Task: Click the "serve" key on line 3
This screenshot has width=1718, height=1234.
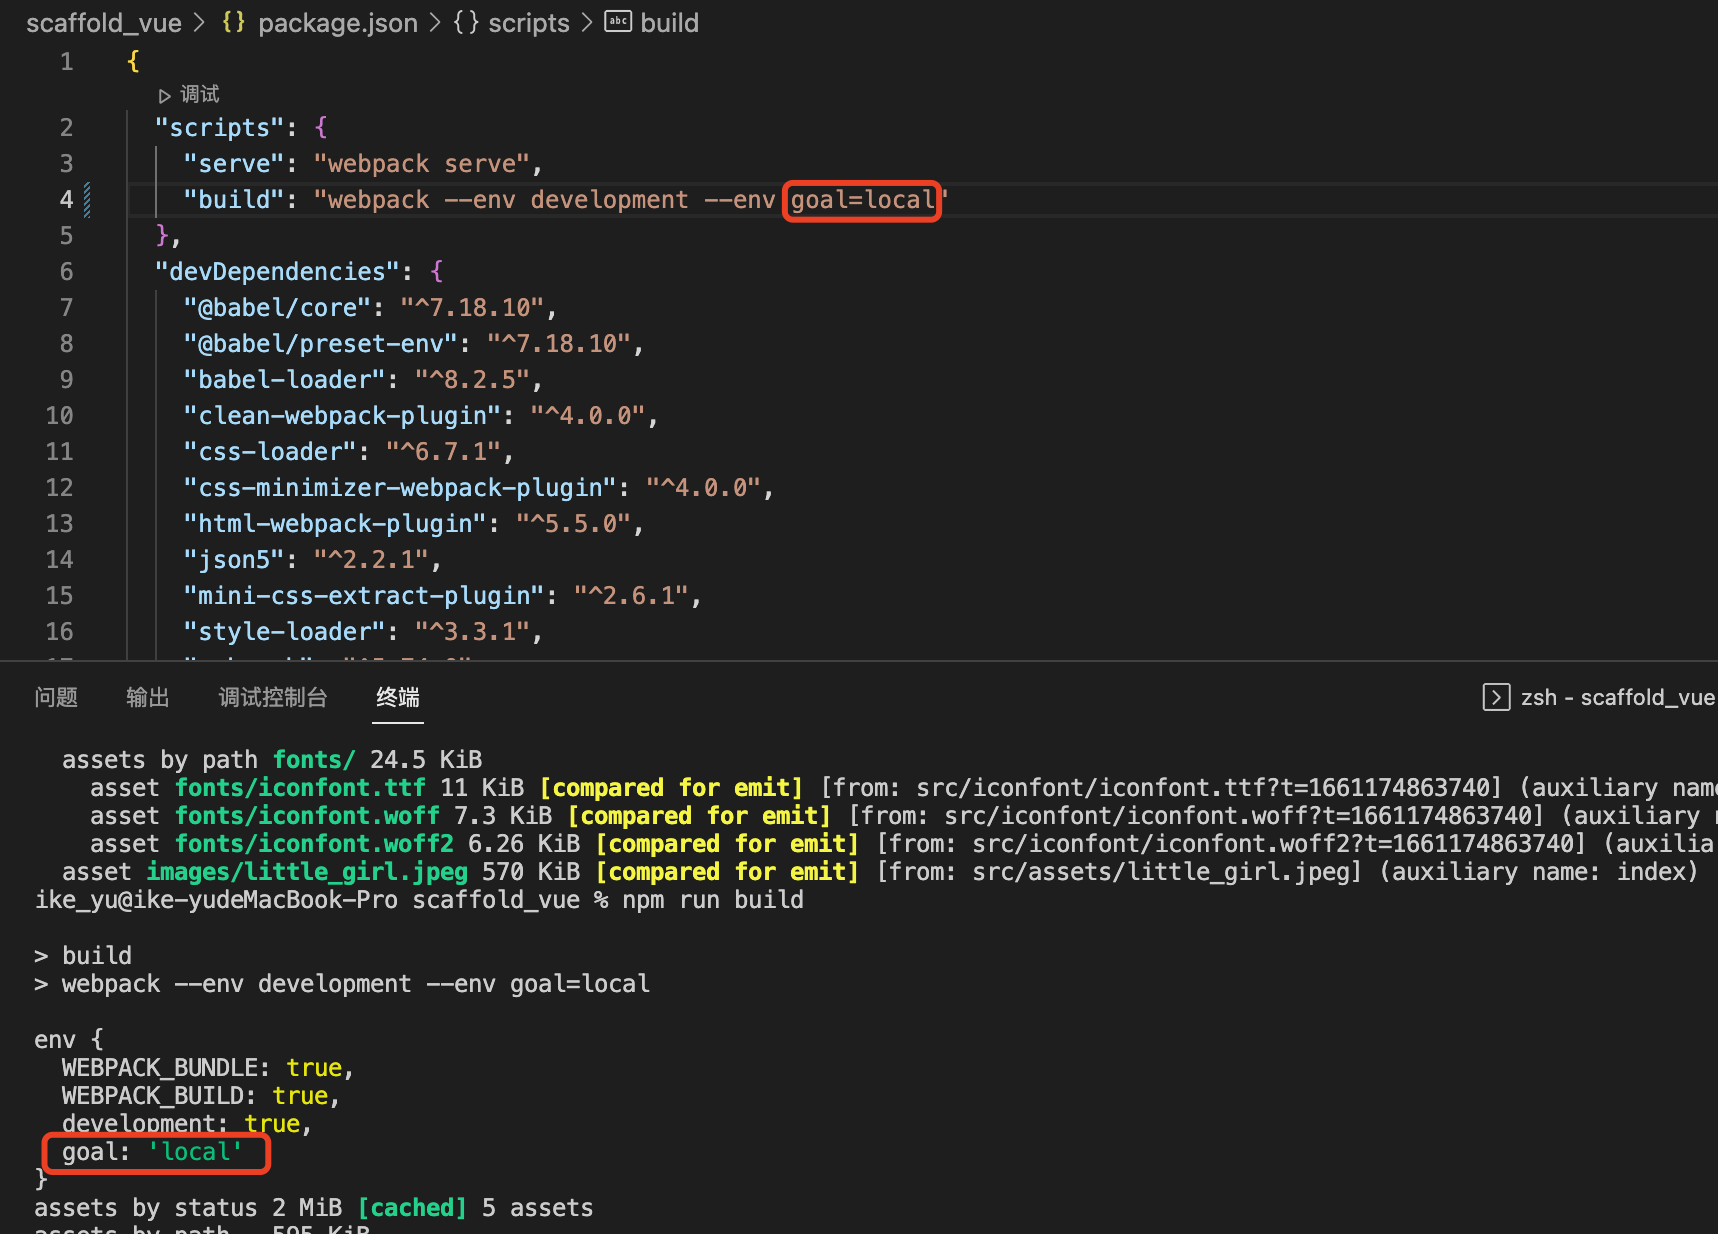Action: pos(234,164)
